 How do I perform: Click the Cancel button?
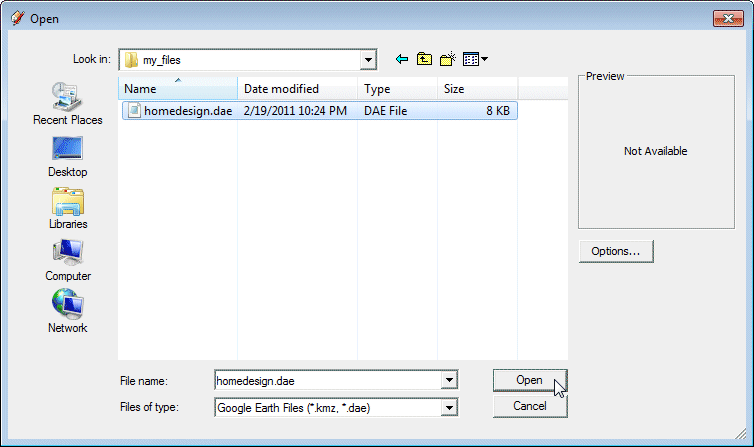coord(529,406)
